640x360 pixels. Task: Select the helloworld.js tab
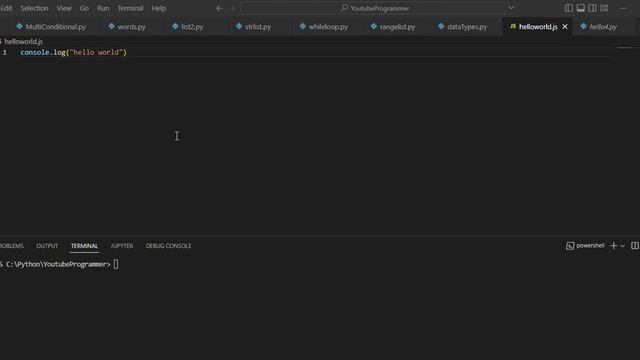pyautogui.click(x=538, y=27)
